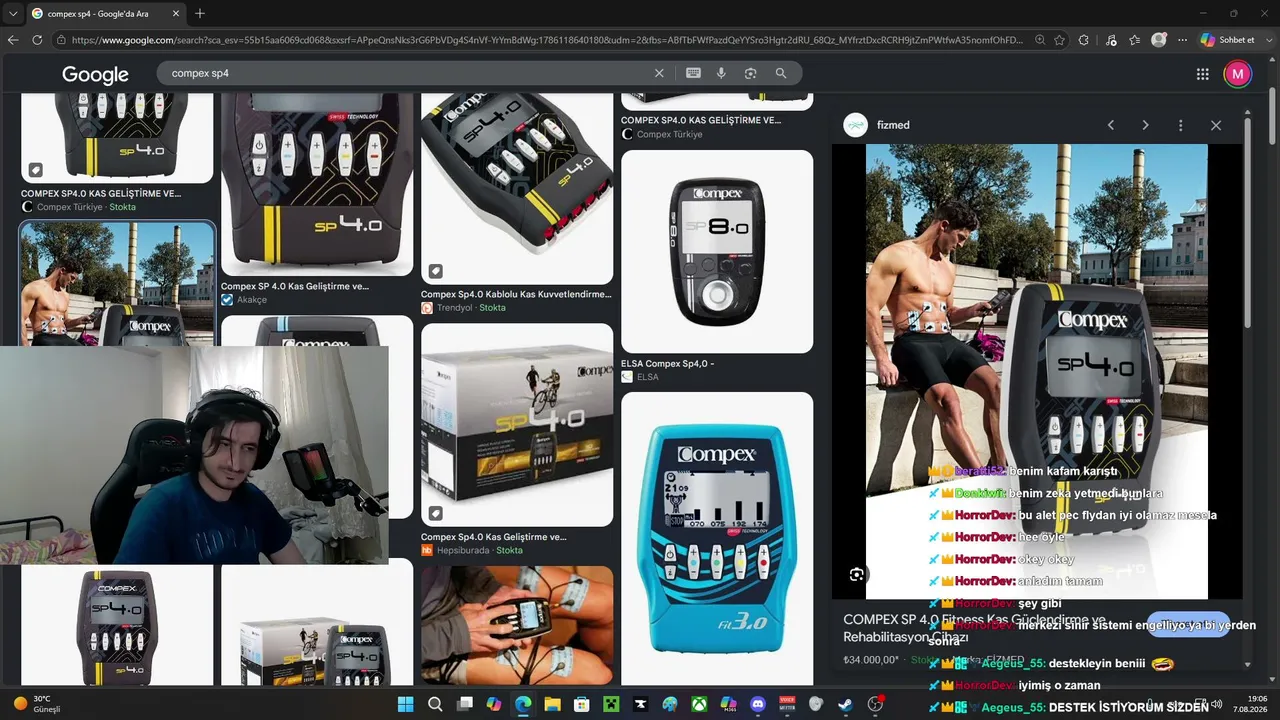
Task: Clear the Google search box text
Action: [x=659, y=73]
